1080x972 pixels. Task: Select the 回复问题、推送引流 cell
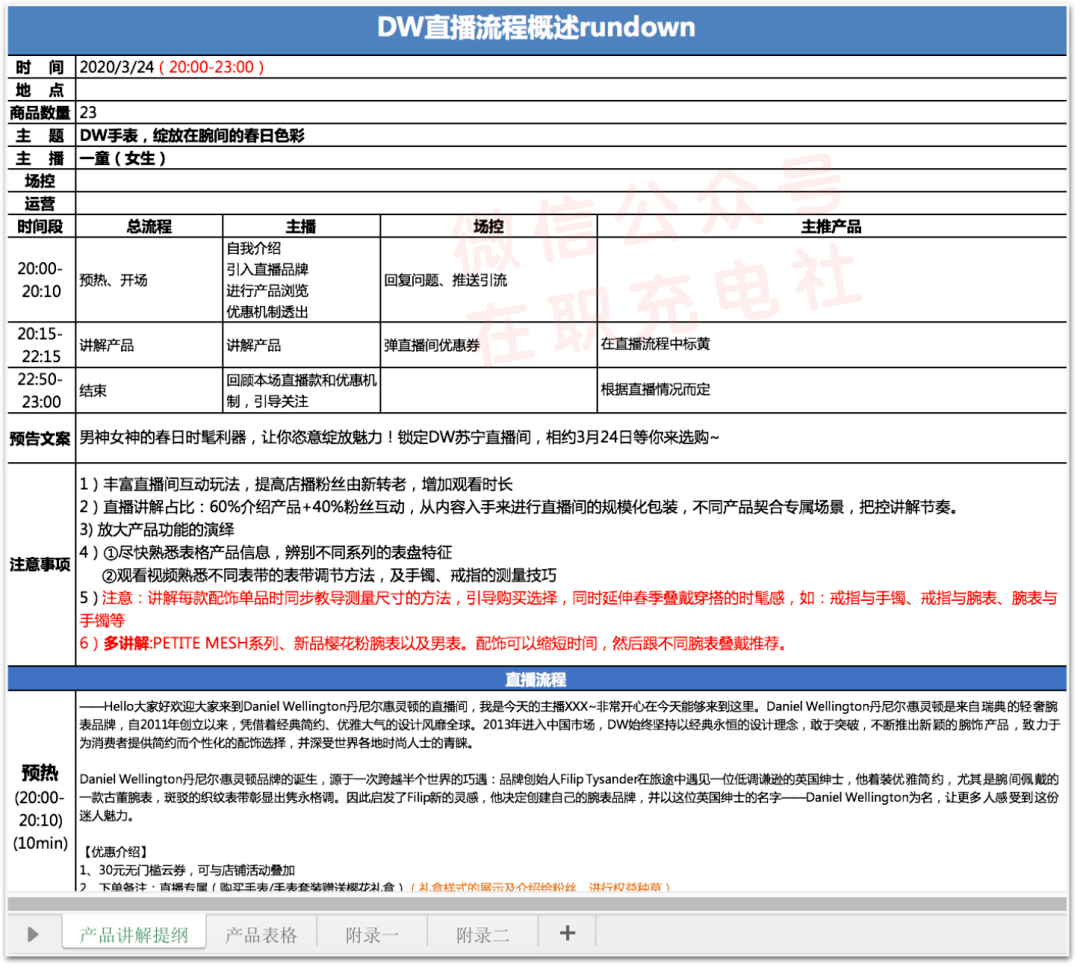click(488, 280)
